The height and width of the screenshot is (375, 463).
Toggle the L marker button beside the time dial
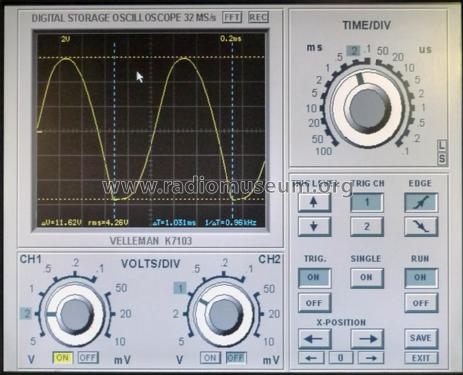(442, 145)
